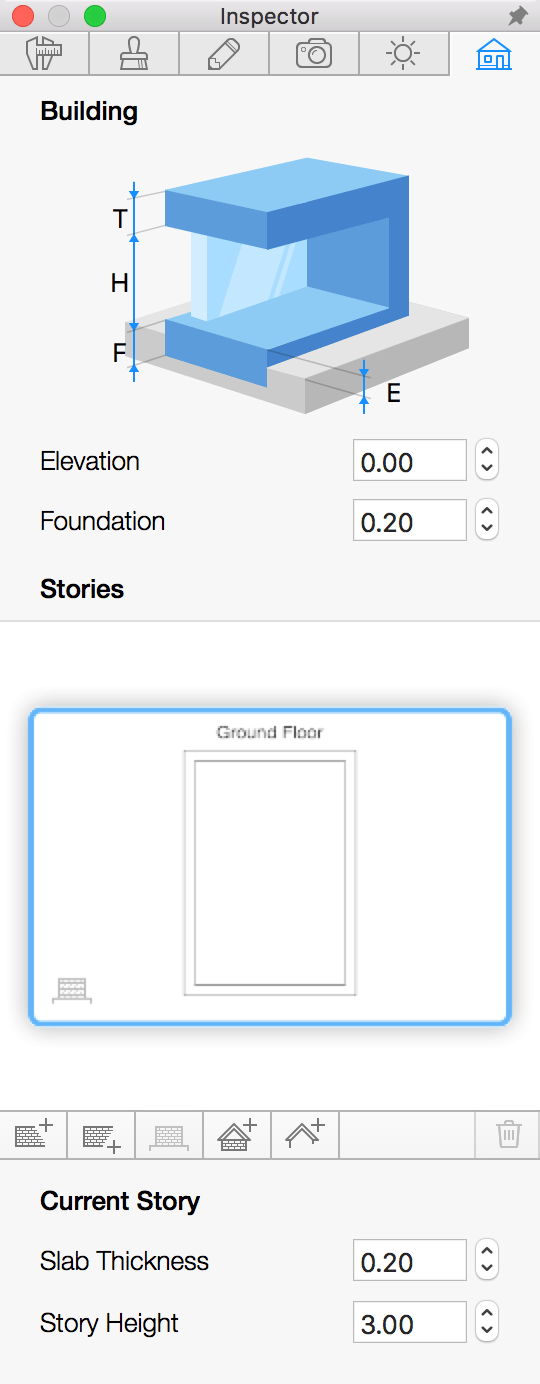Click the Story Height value field
This screenshot has width=540, height=1384.
[x=410, y=1323]
